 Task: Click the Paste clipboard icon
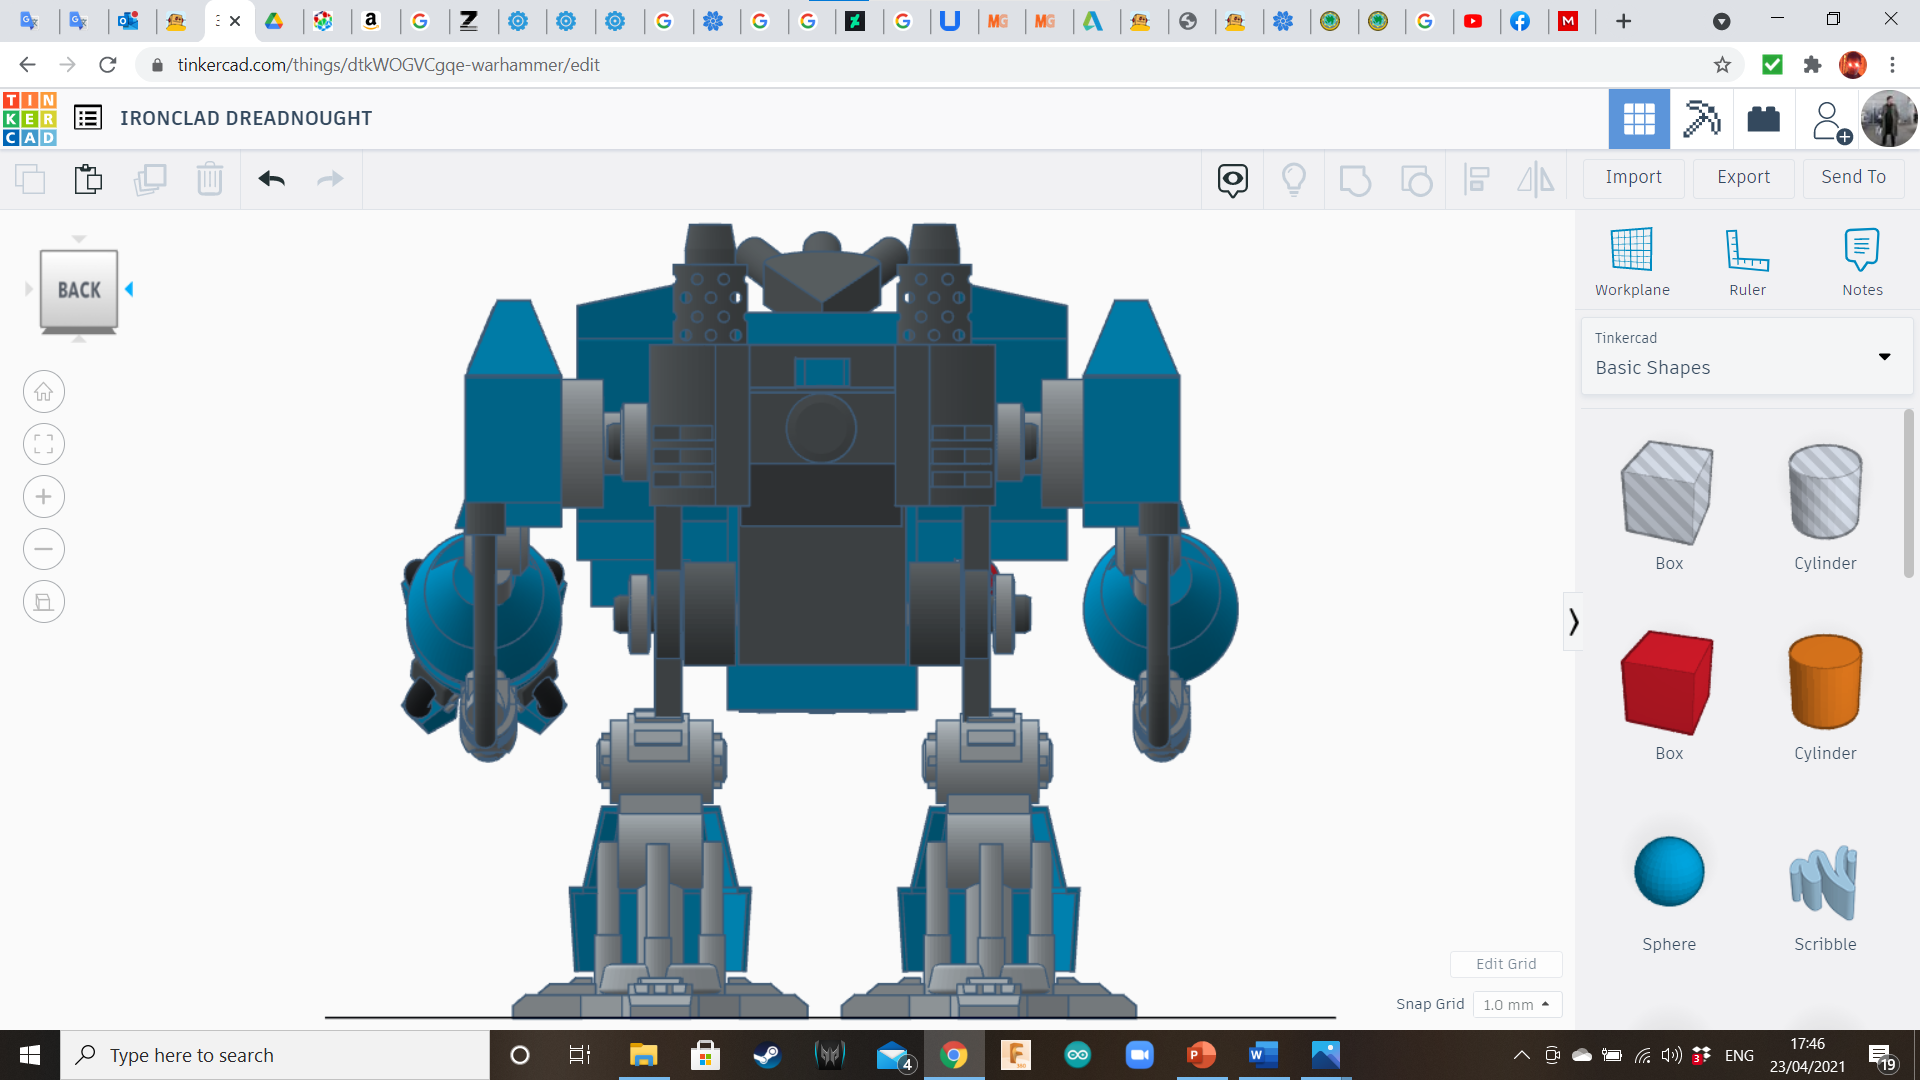[88, 179]
